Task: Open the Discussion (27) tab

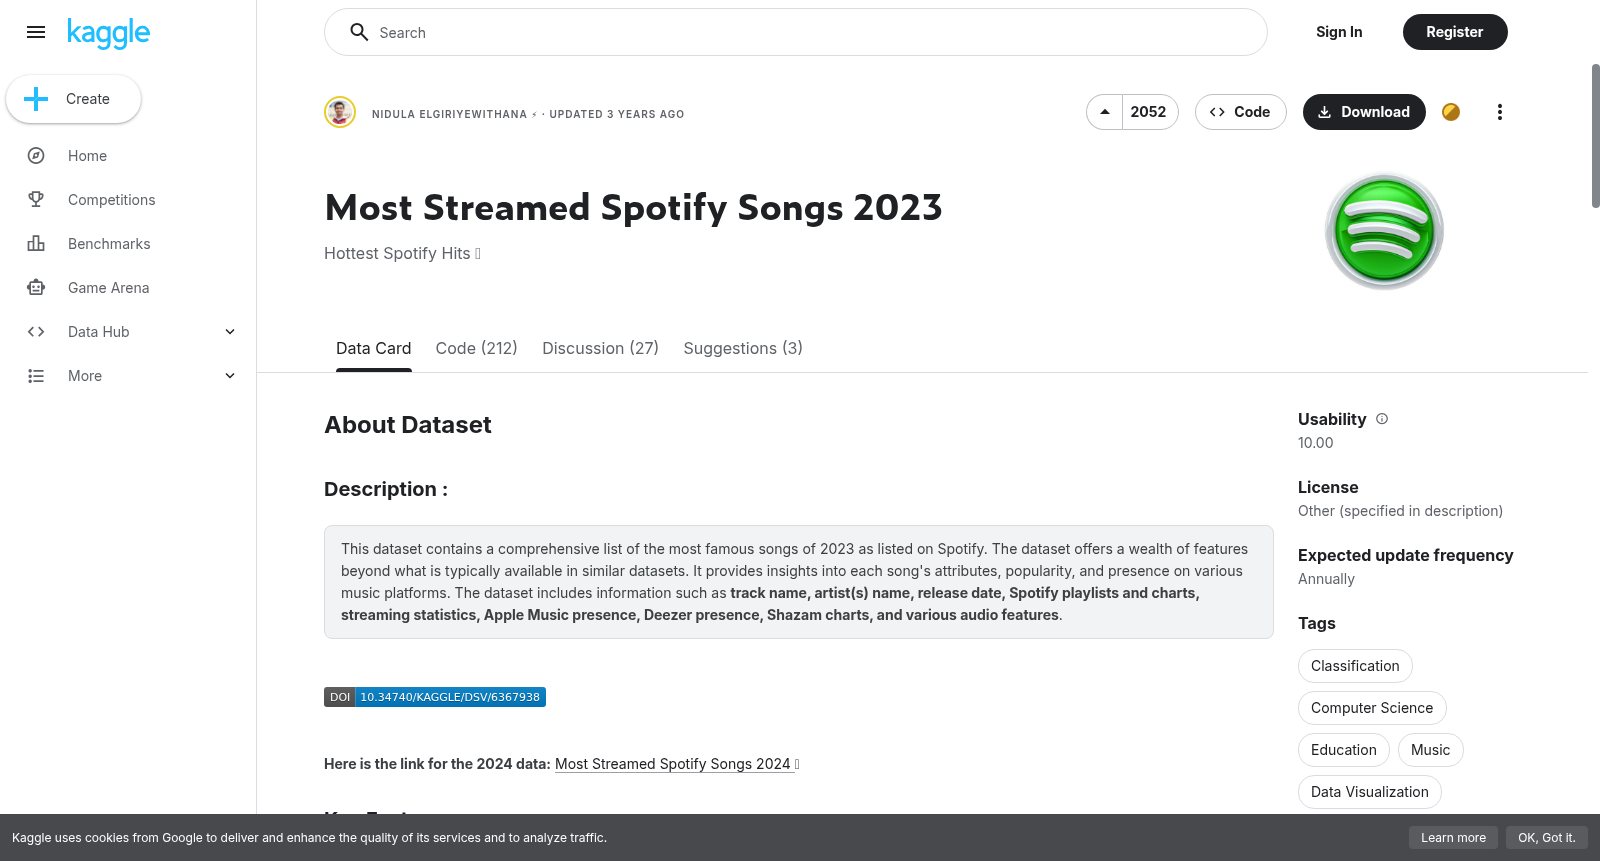Action: 600,348
